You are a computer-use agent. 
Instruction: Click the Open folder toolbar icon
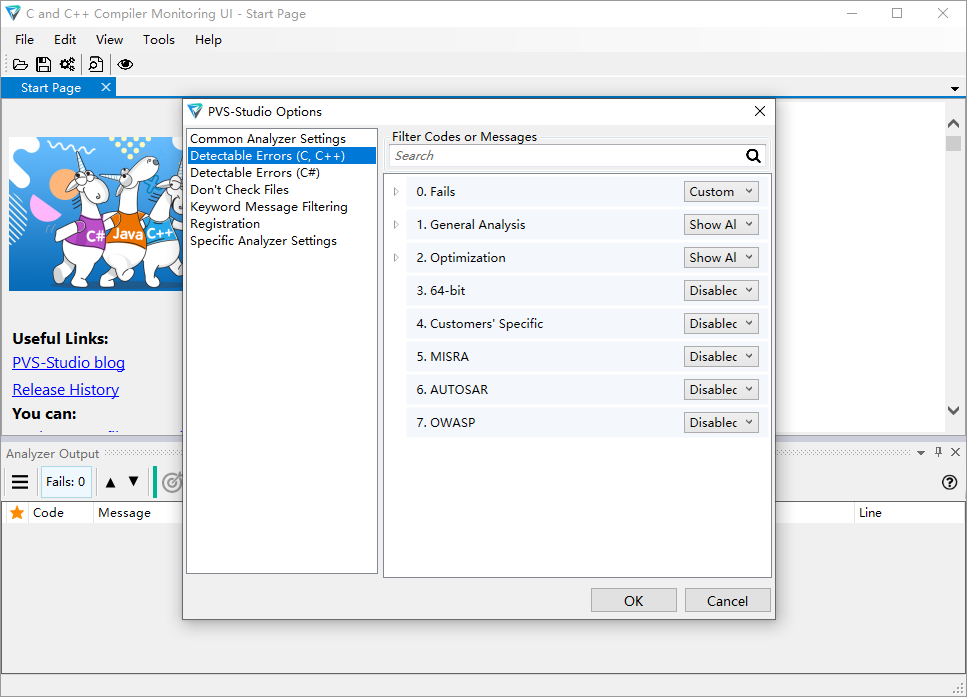coord(20,64)
